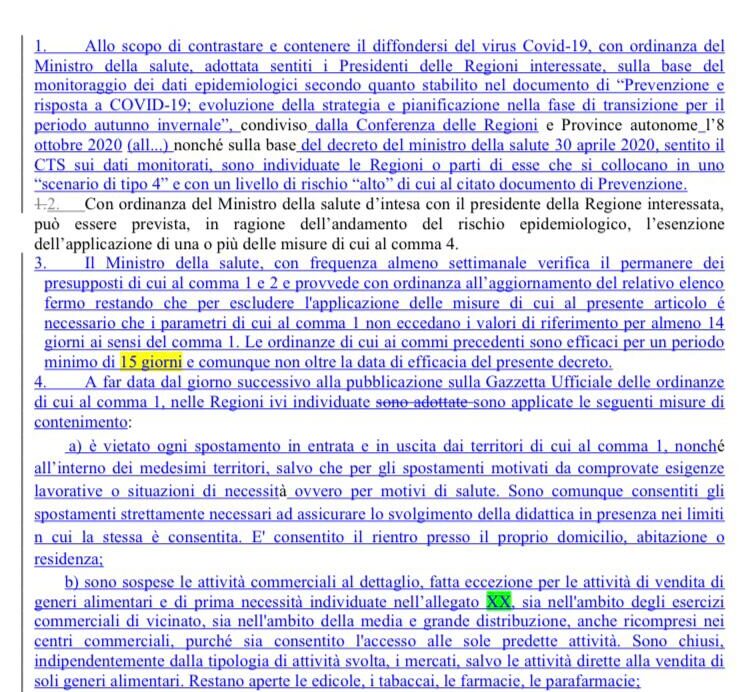Click the word "residenza;"

pyautogui.click(x=68, y=560)
